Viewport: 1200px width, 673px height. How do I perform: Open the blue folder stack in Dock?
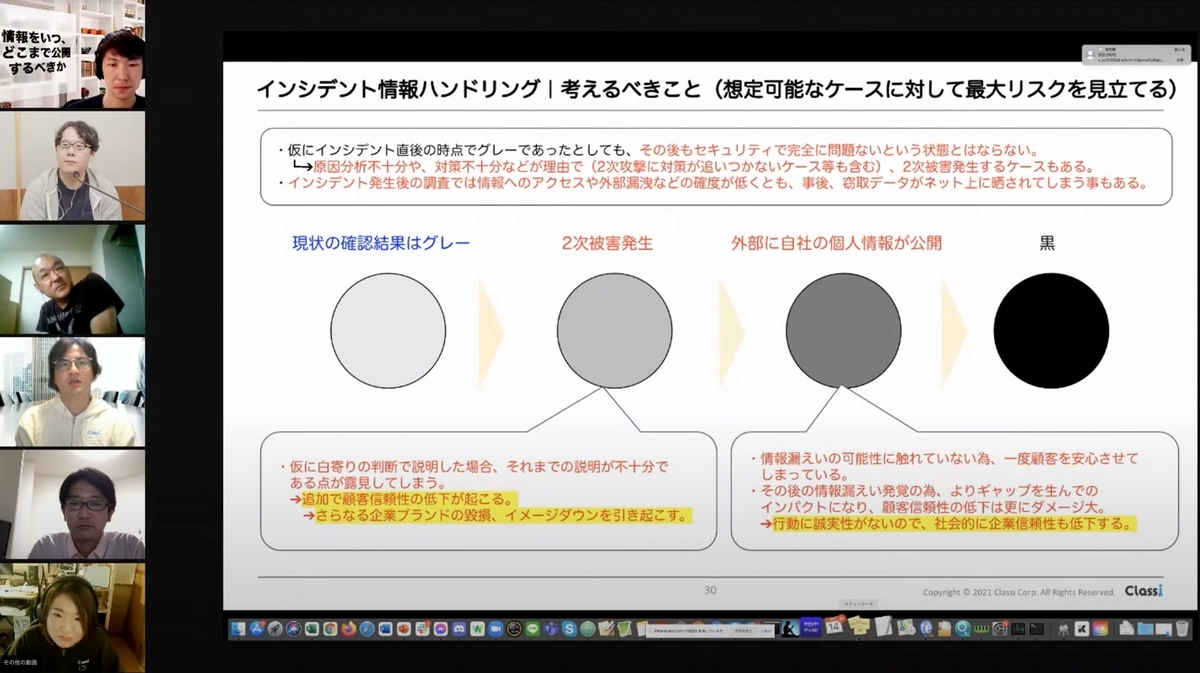tap(1145, 629)
